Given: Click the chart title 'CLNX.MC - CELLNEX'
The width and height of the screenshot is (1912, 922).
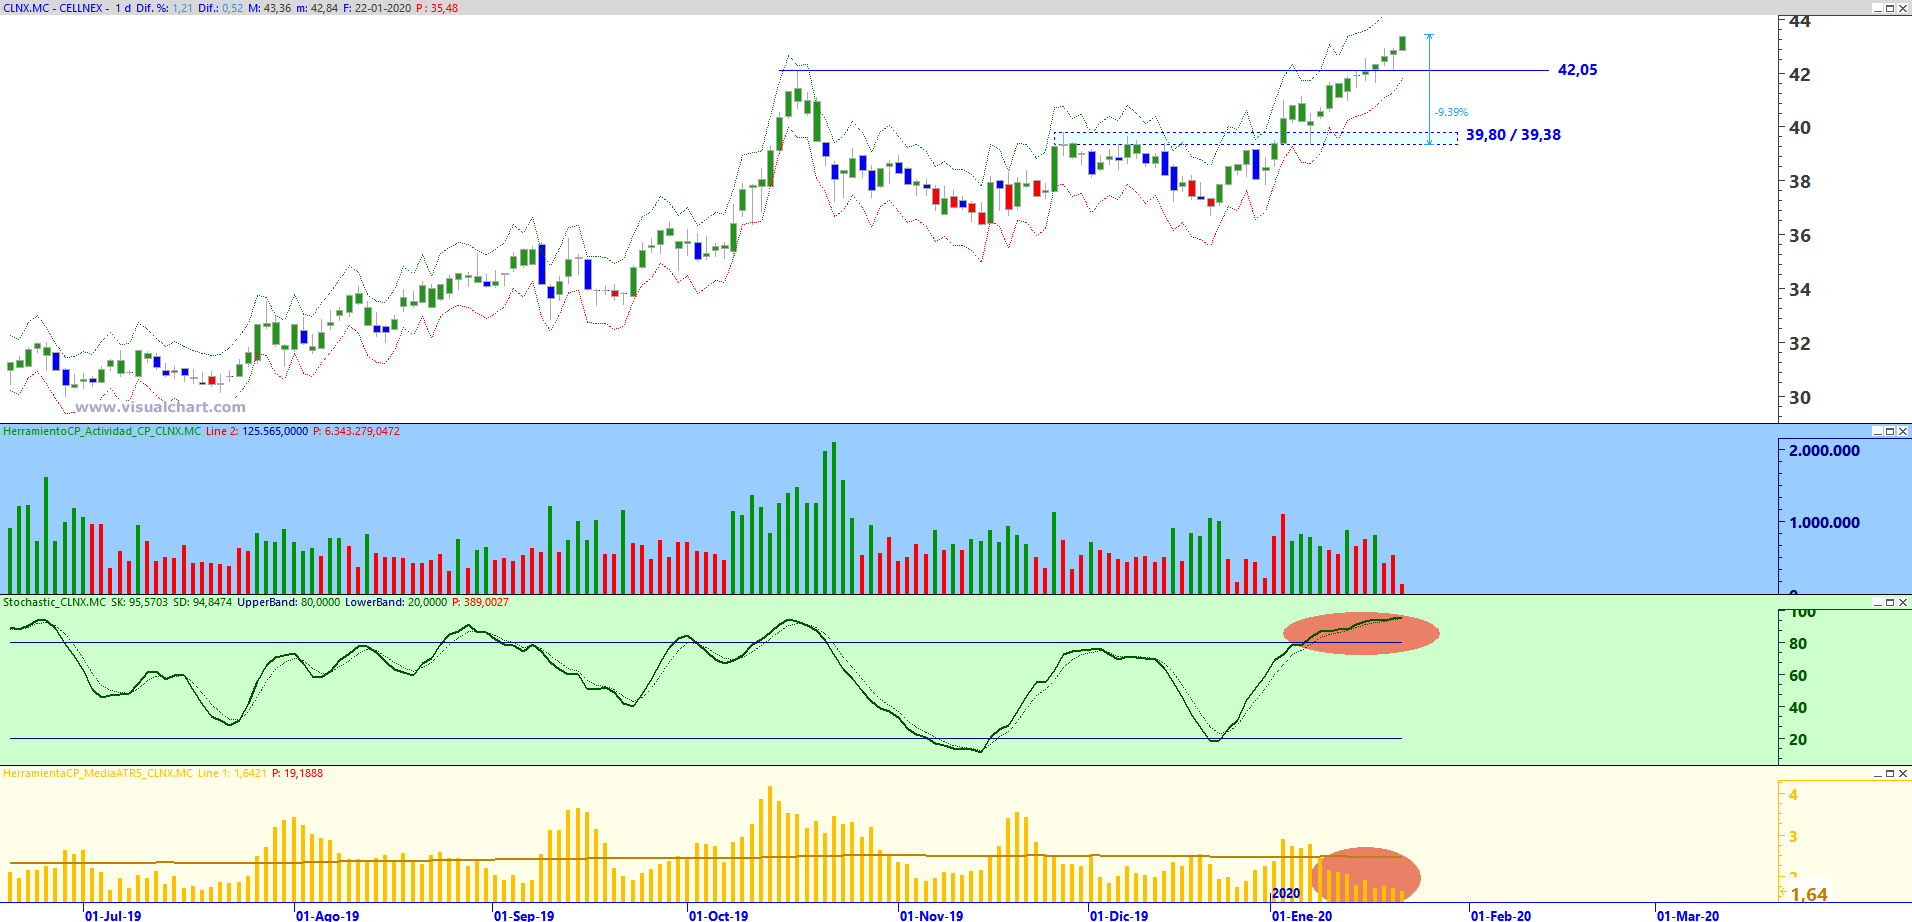Looking at the screenshot, I should (53, 8).
